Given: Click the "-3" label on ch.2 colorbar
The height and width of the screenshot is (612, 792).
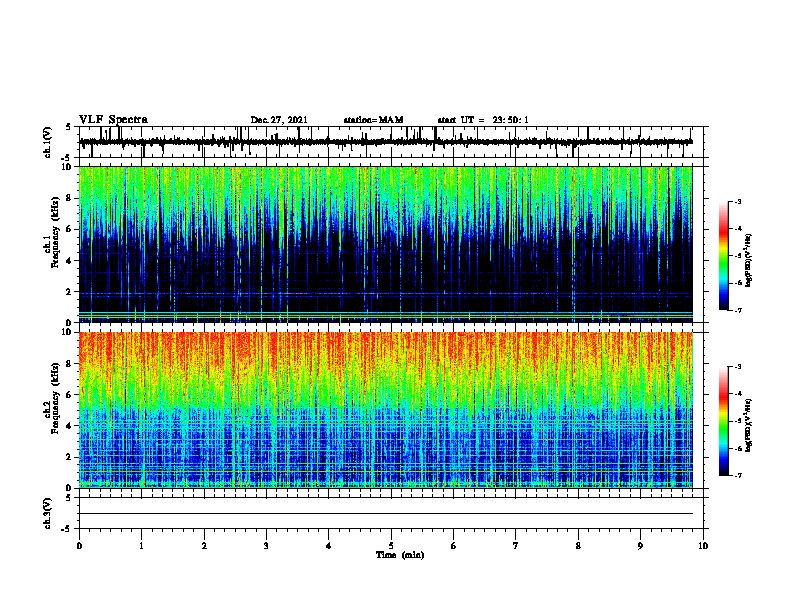Looking at the screenshot, I should click(x=737, y=367).
